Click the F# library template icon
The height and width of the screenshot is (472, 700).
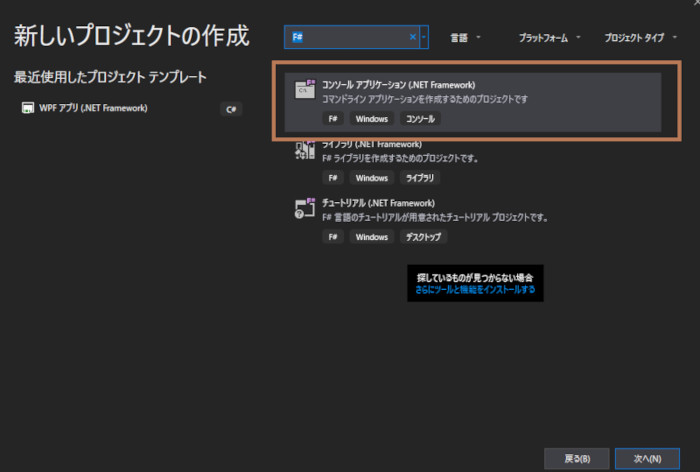click(x=305, y=150)
